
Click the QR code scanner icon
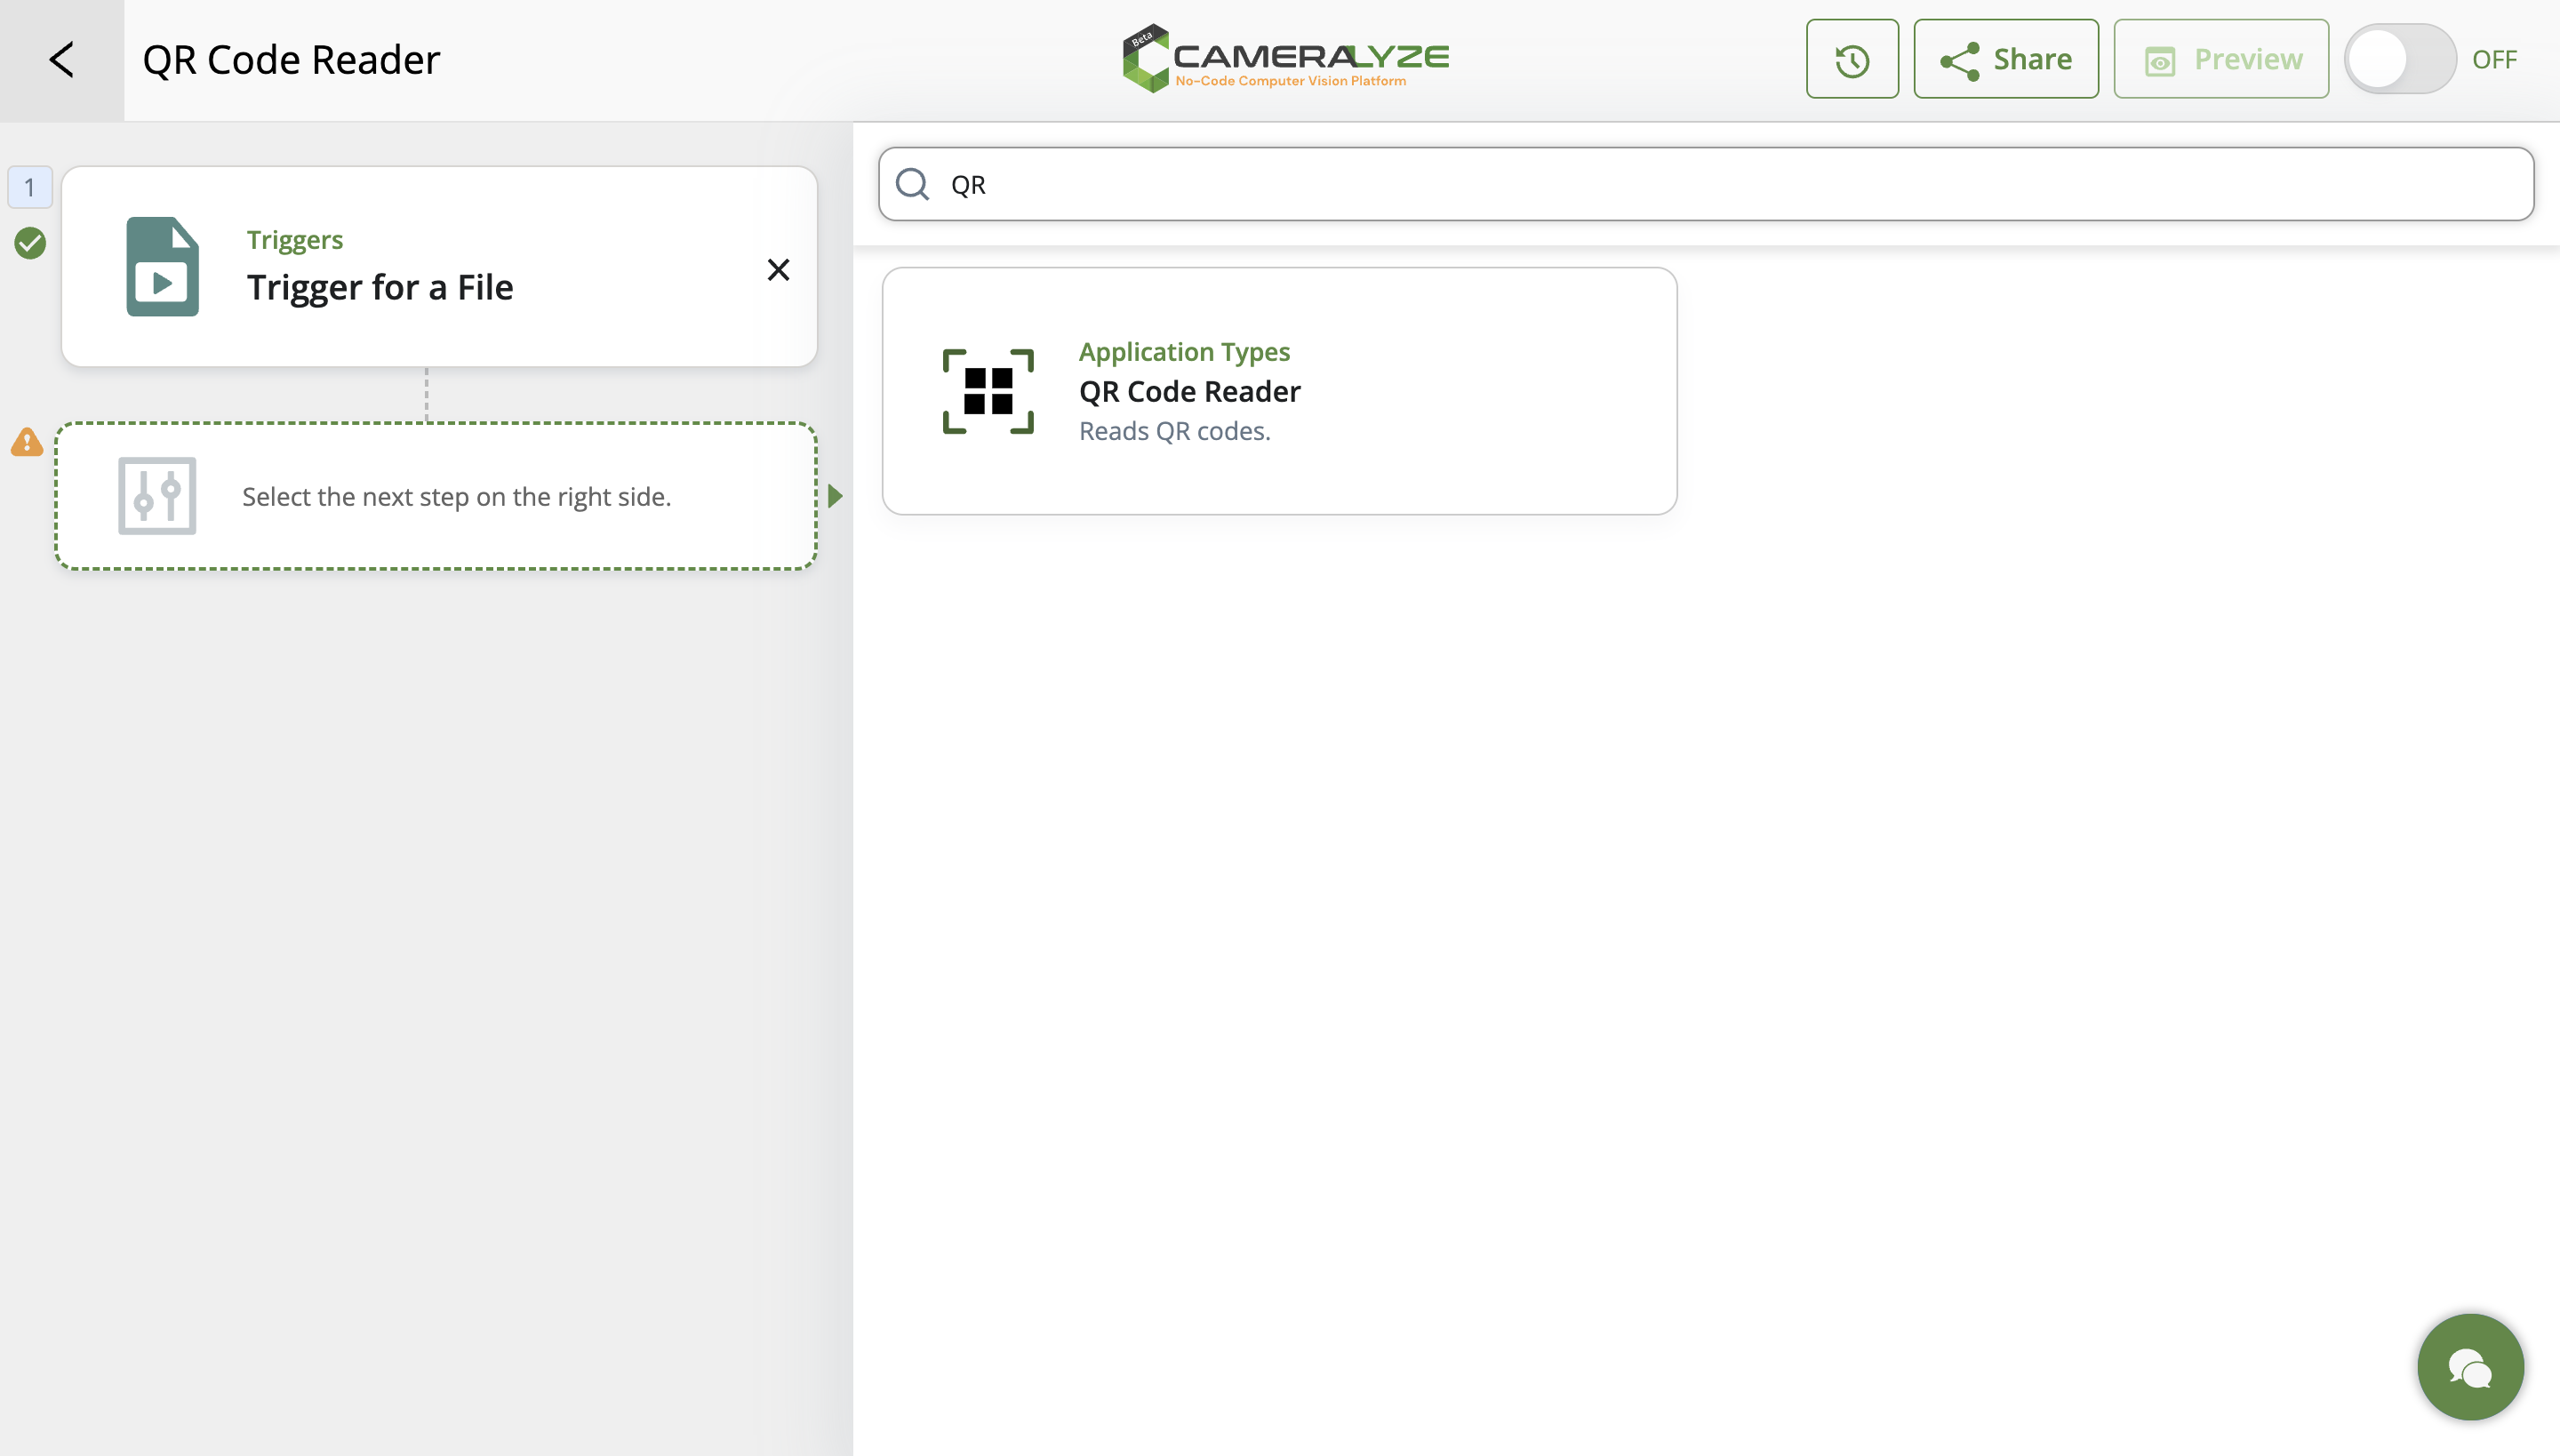click(x=988, y=391)
